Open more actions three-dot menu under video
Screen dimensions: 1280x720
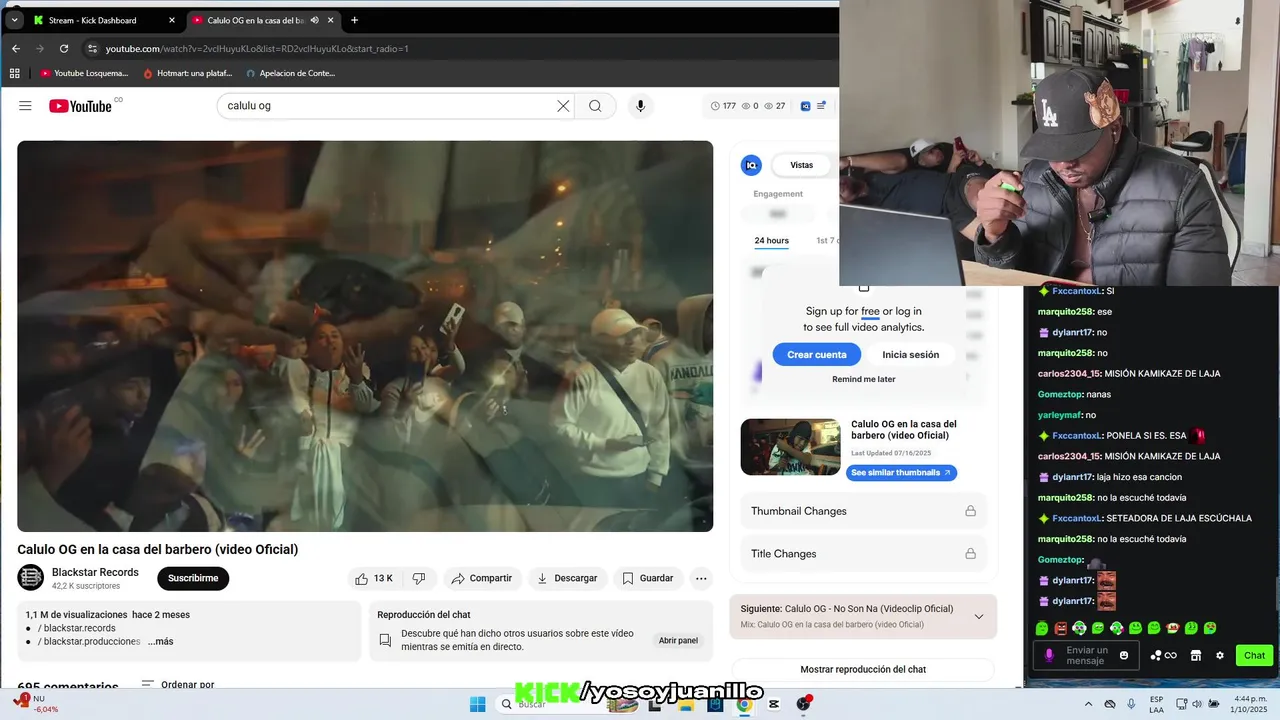point(701,578)
